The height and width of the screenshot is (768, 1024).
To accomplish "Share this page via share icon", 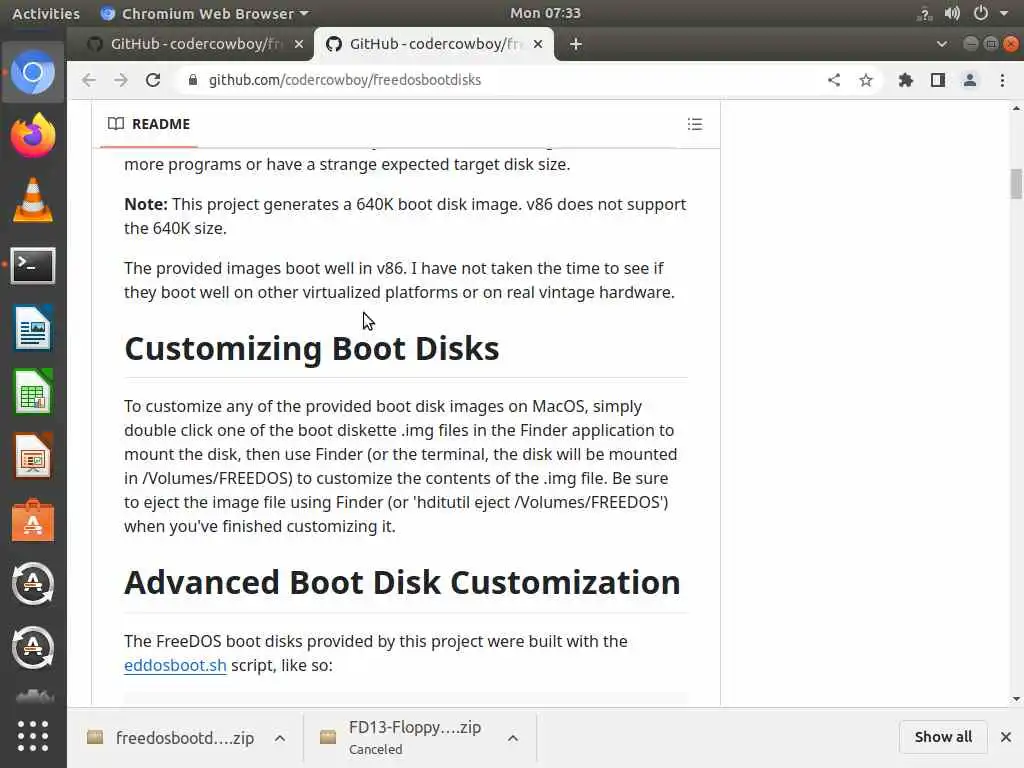I will 834,80.
